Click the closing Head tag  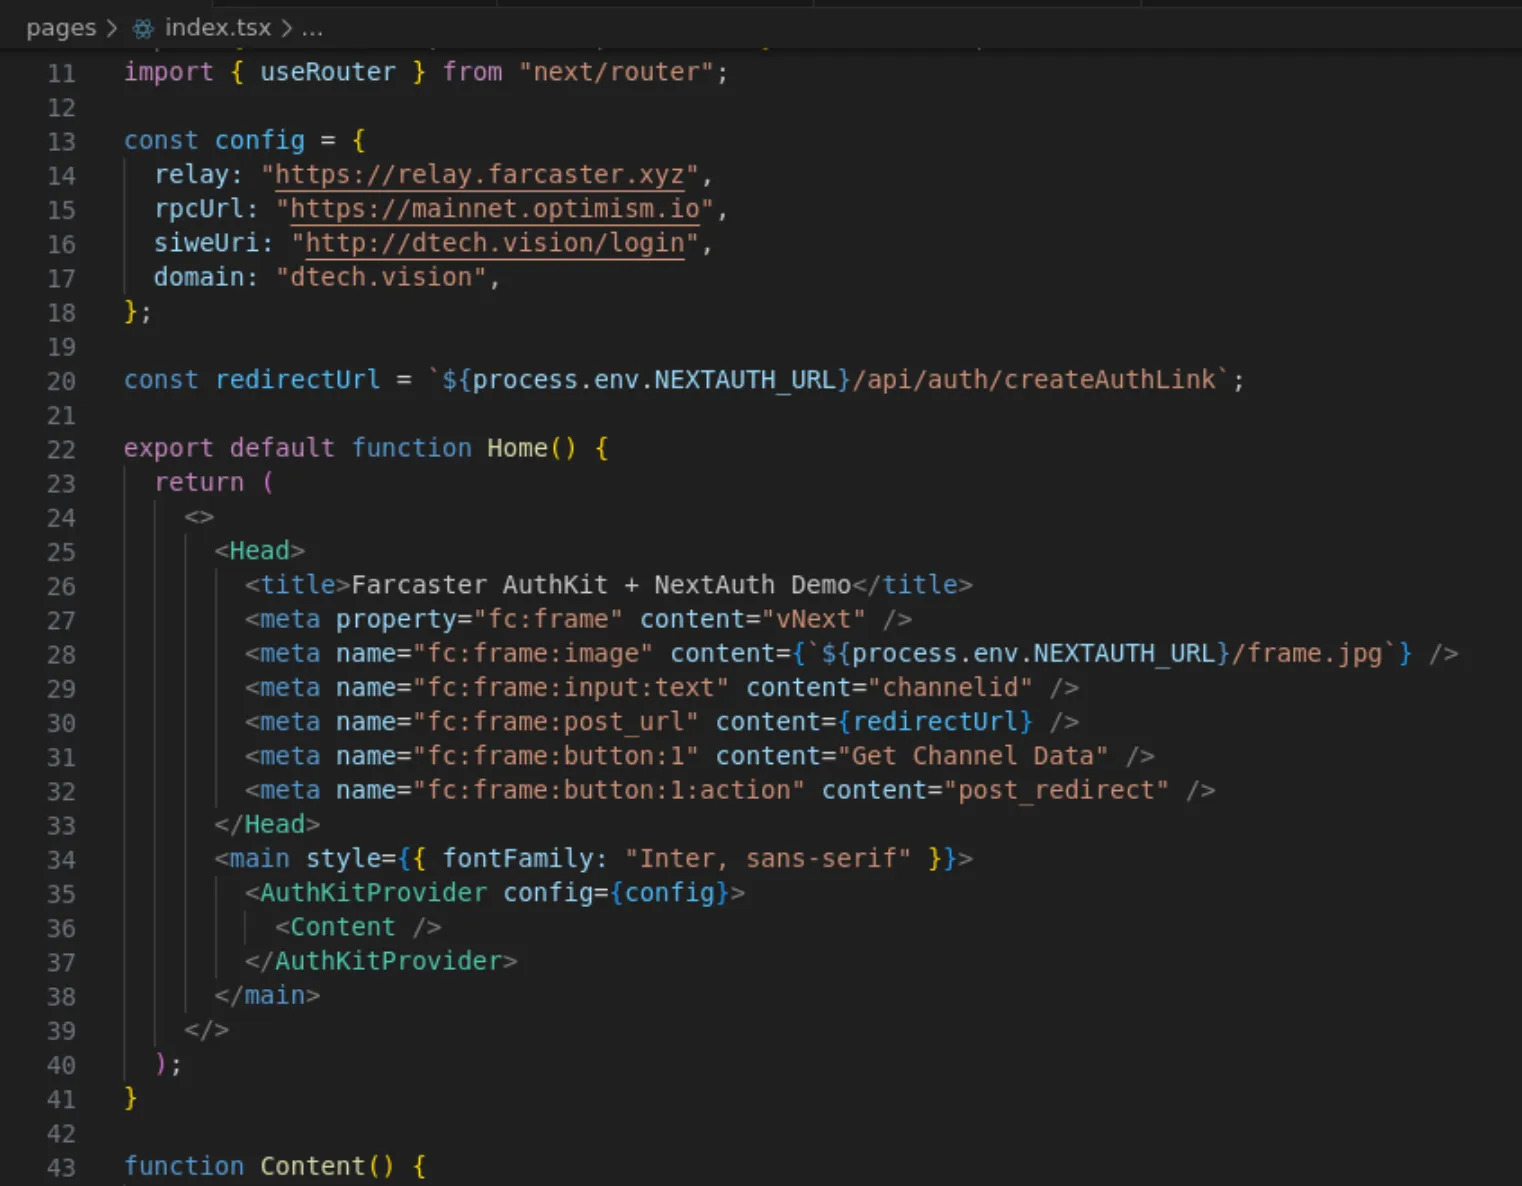click(x=267, y=824)
